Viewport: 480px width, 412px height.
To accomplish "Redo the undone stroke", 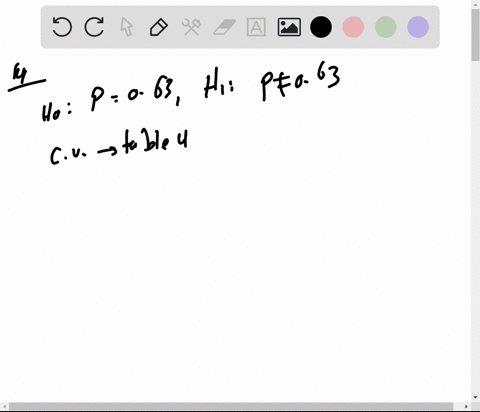I will (x=94, y=27).
